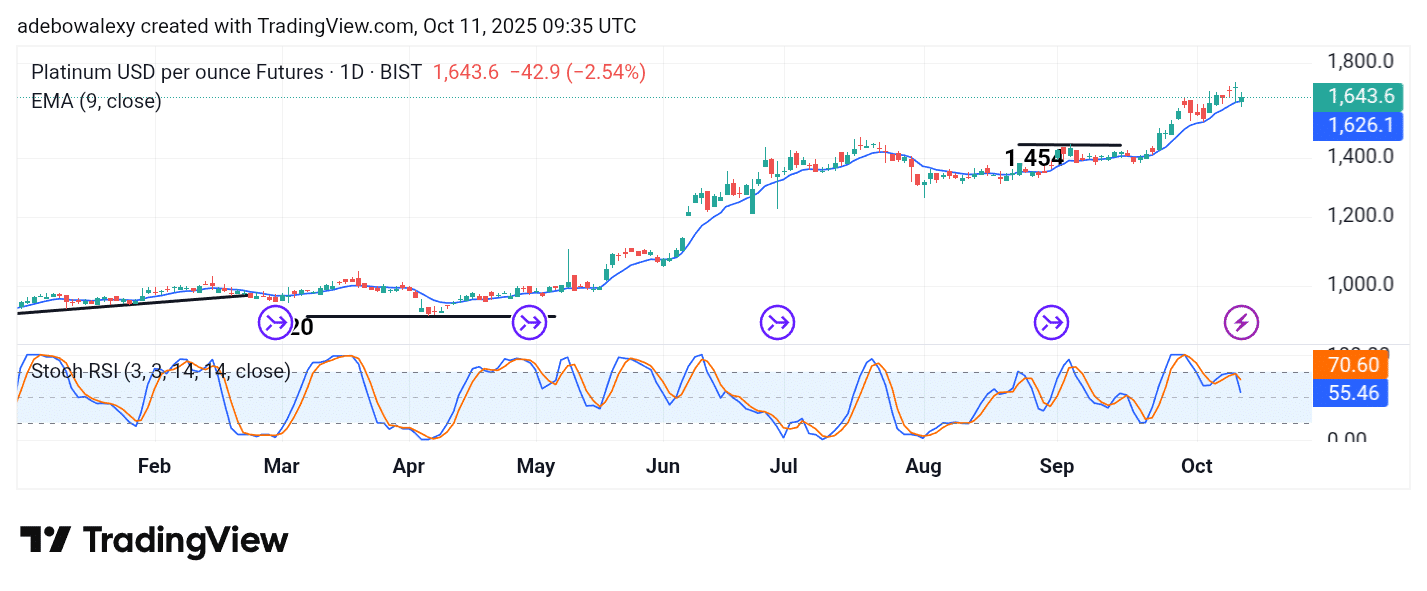This screenshot has height=591, width=1427.
Task: Click the 1,000.0 price axis label
Action: point(1359,284)
